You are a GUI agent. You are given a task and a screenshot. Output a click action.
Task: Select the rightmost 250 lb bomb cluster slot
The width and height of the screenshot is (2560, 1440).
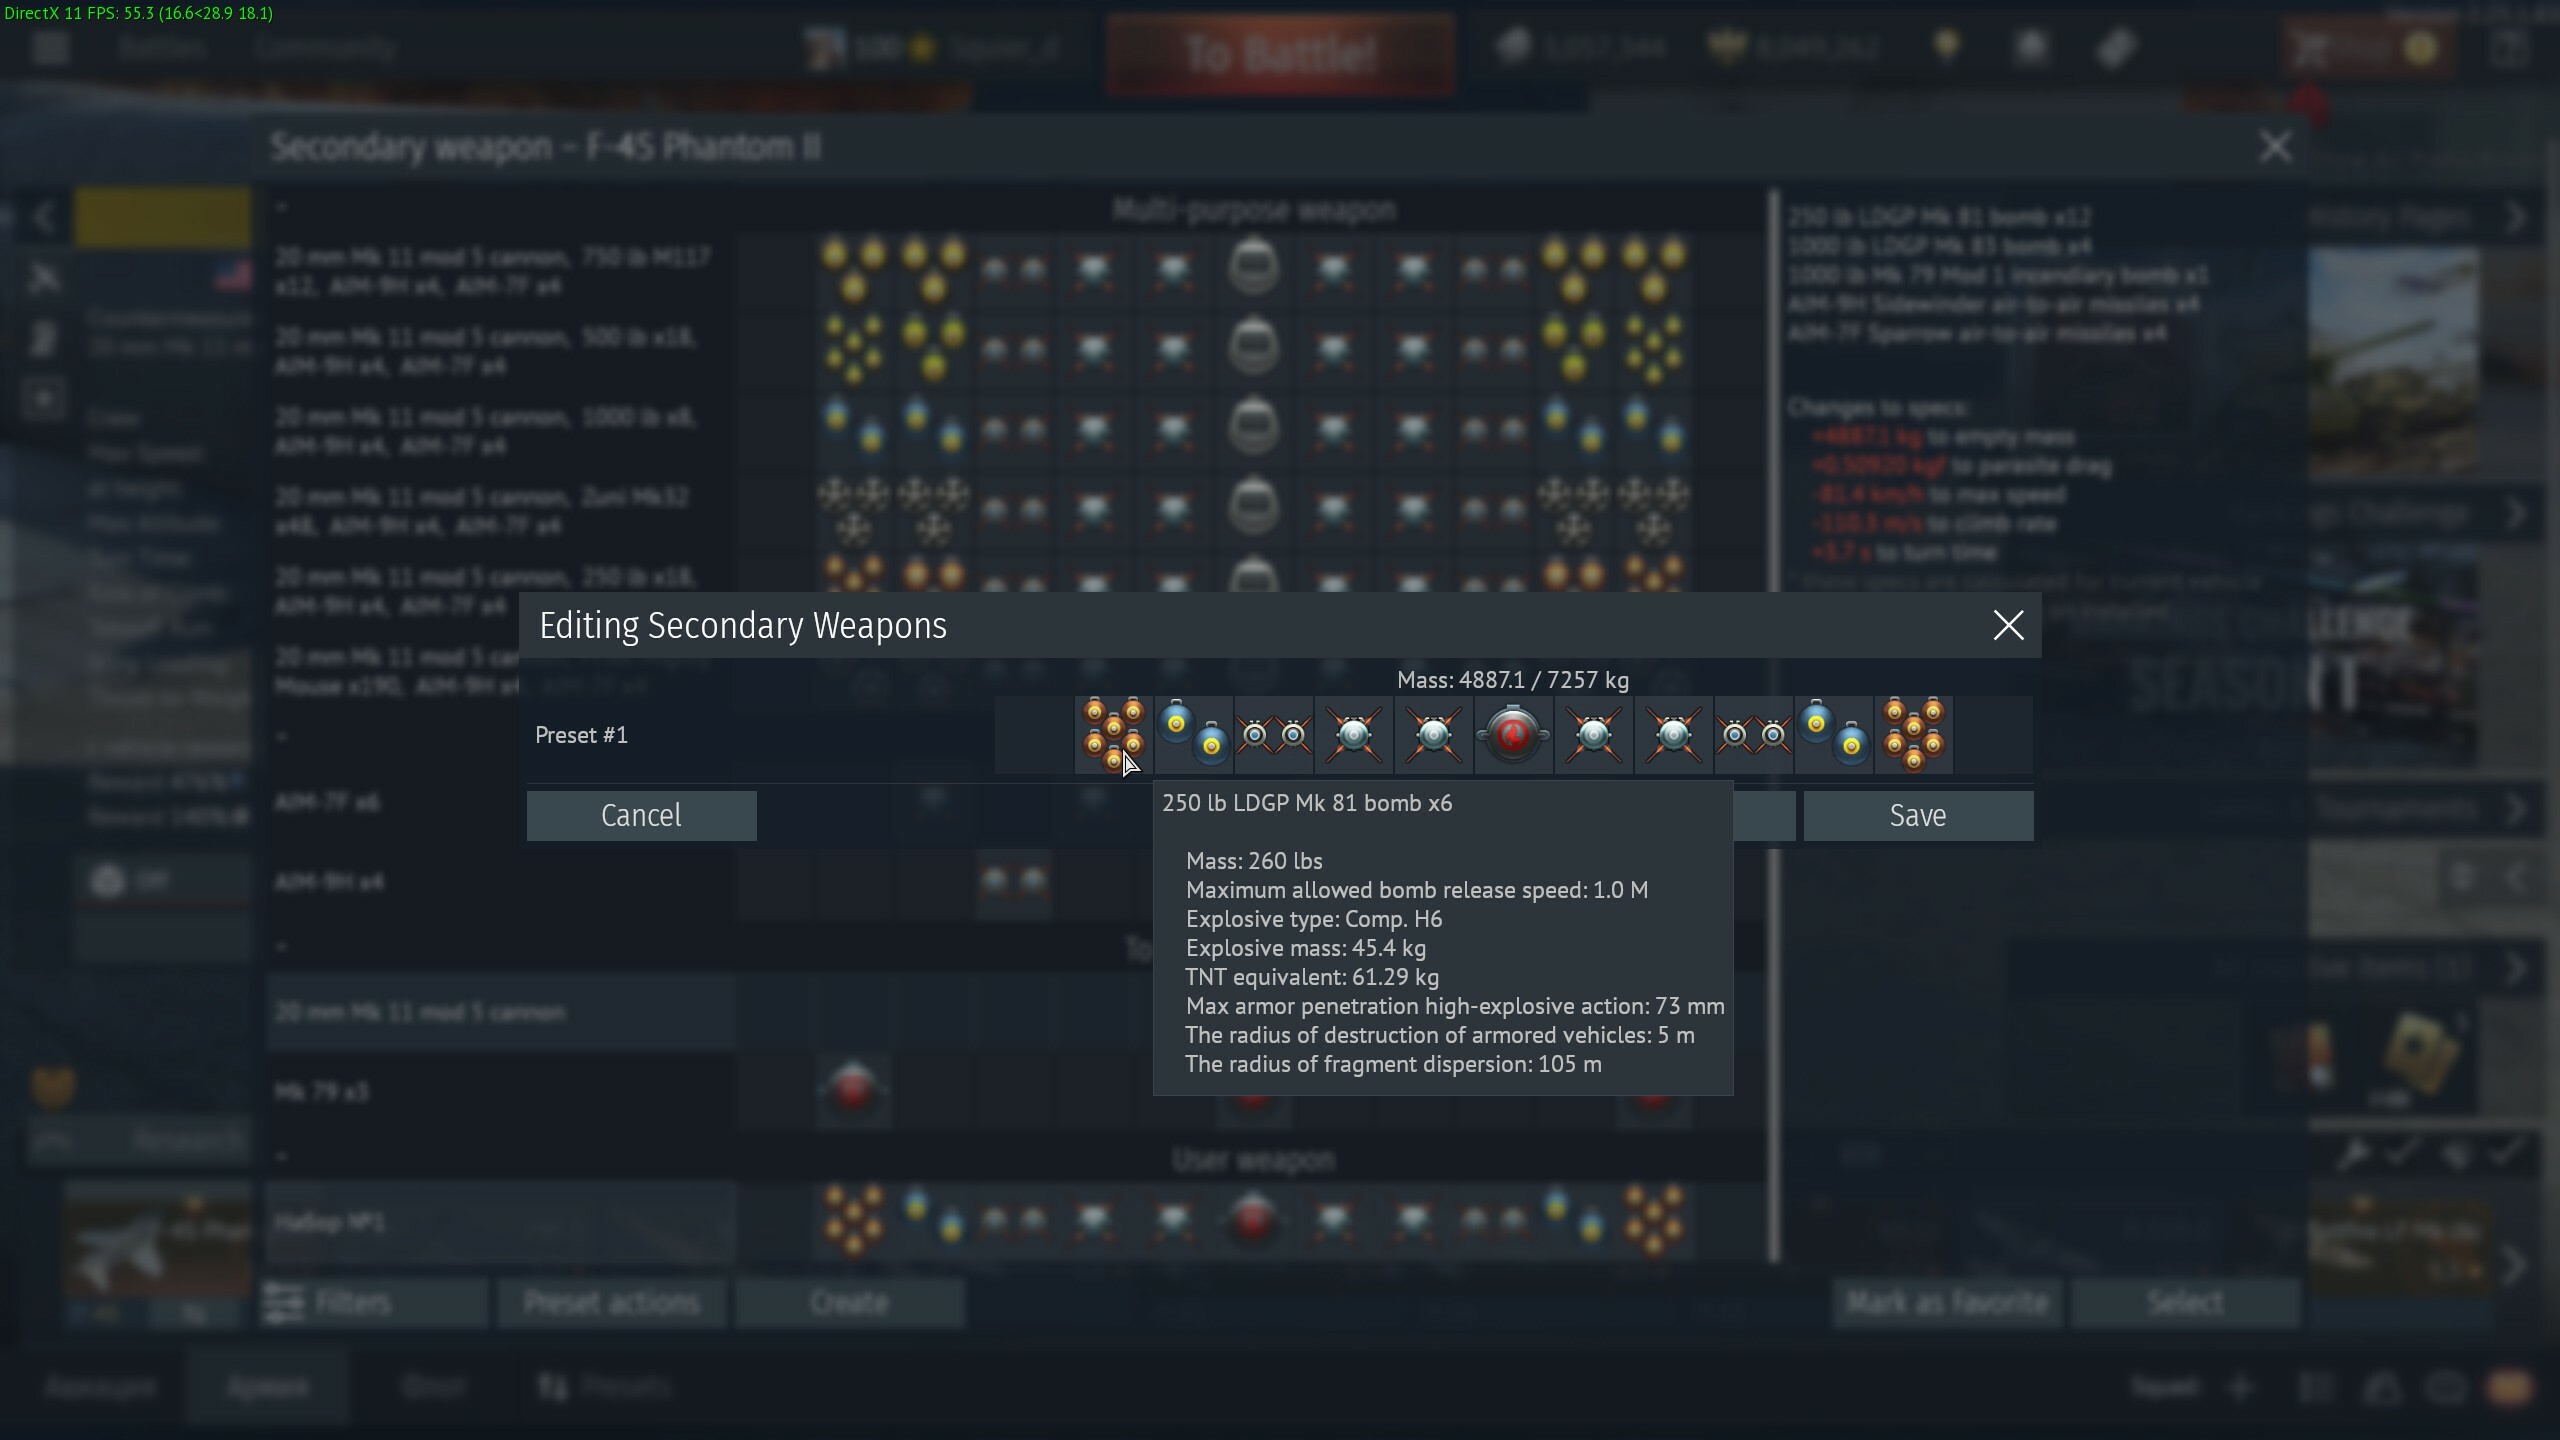[x=1913, y=735]
